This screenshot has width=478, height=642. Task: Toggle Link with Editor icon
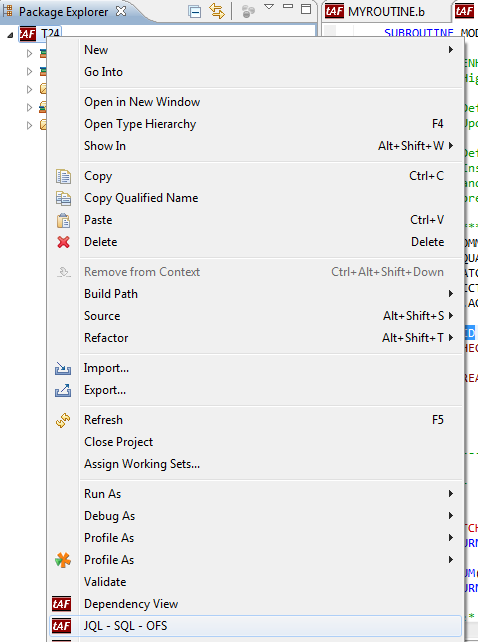coord(217,11)
